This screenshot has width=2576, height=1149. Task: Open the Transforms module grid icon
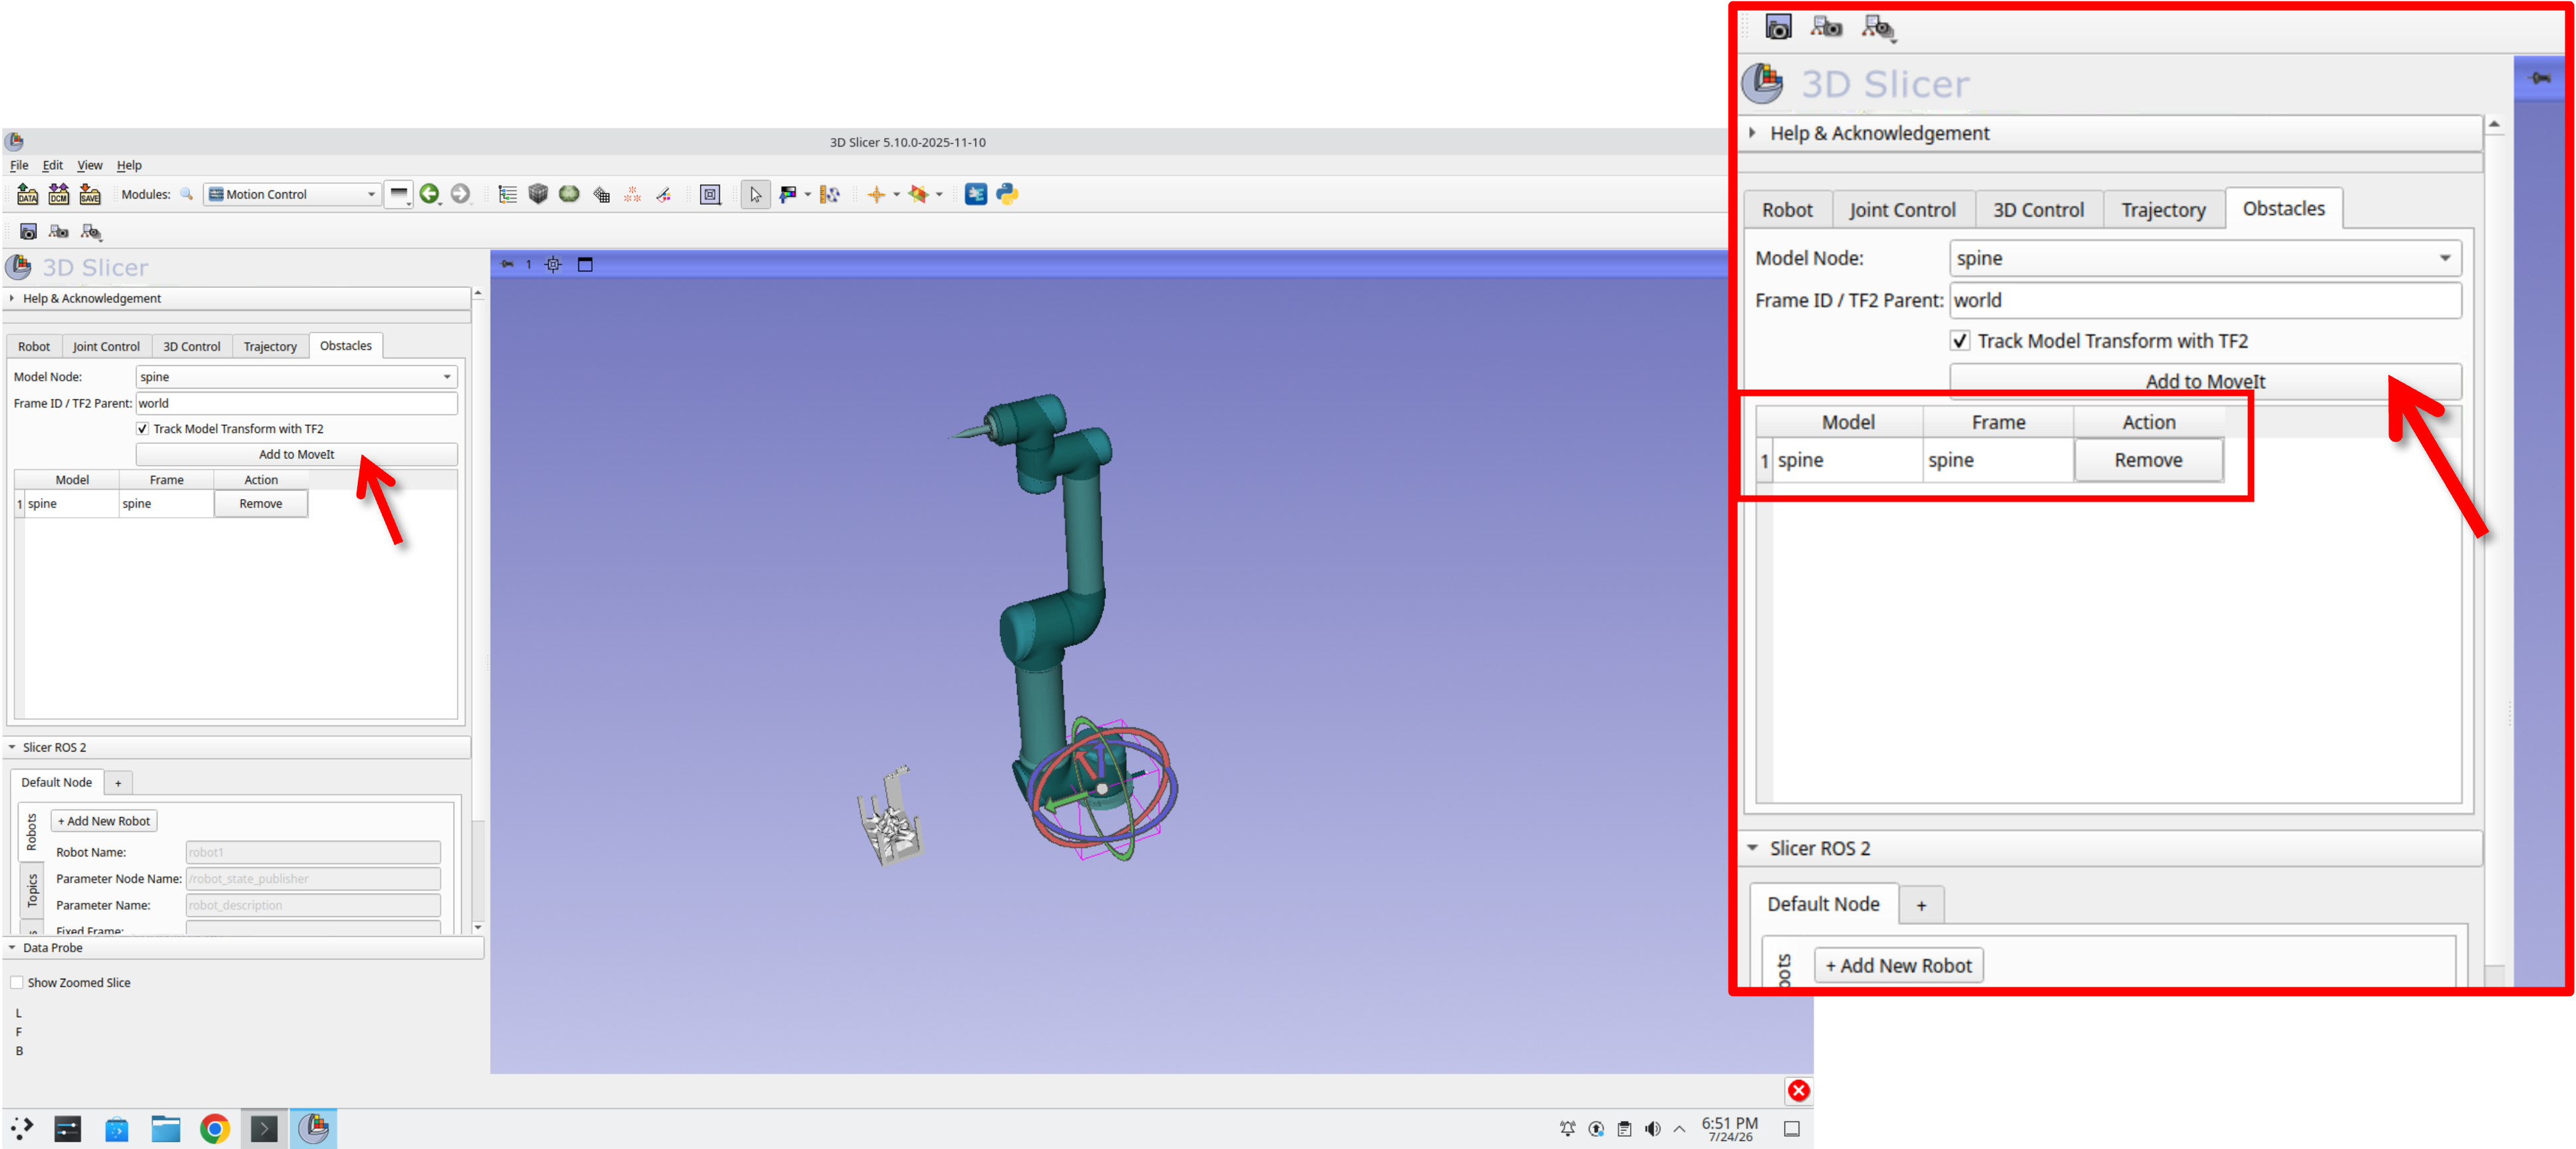[x=601, y=194]
